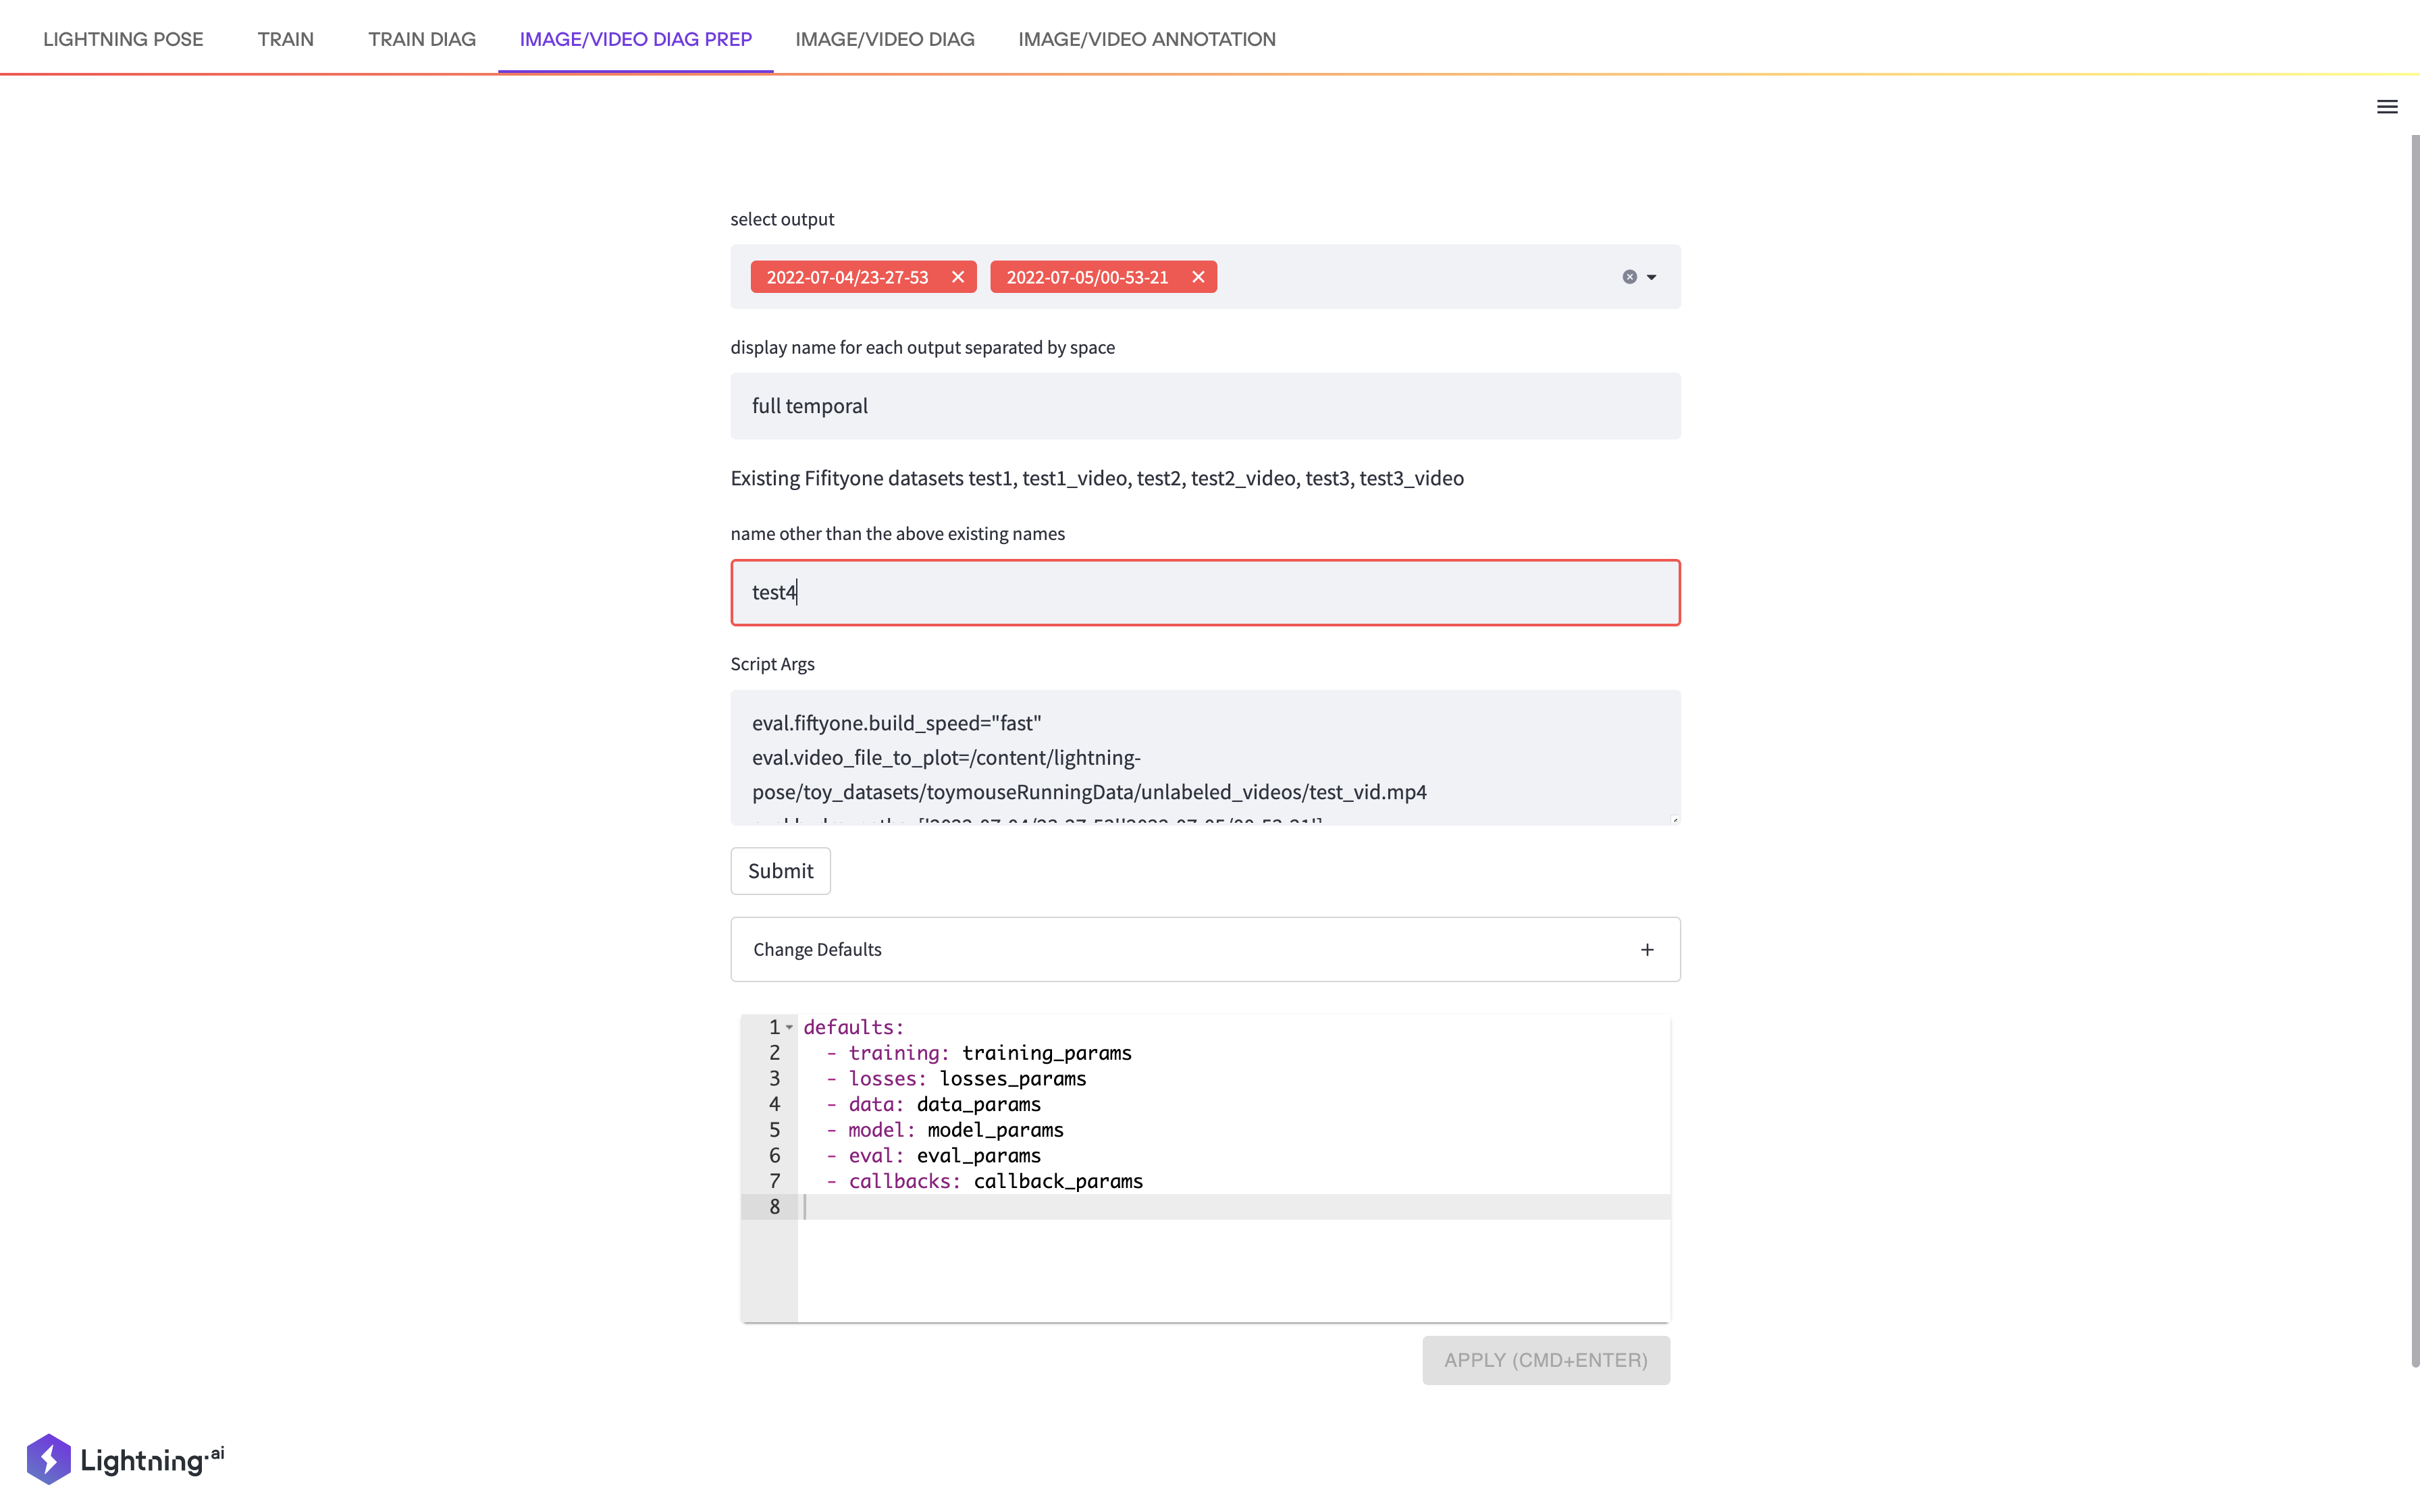Open the TRAIN tab
This screenshot has width=2420, height=1512.
[x=285, y=39]
